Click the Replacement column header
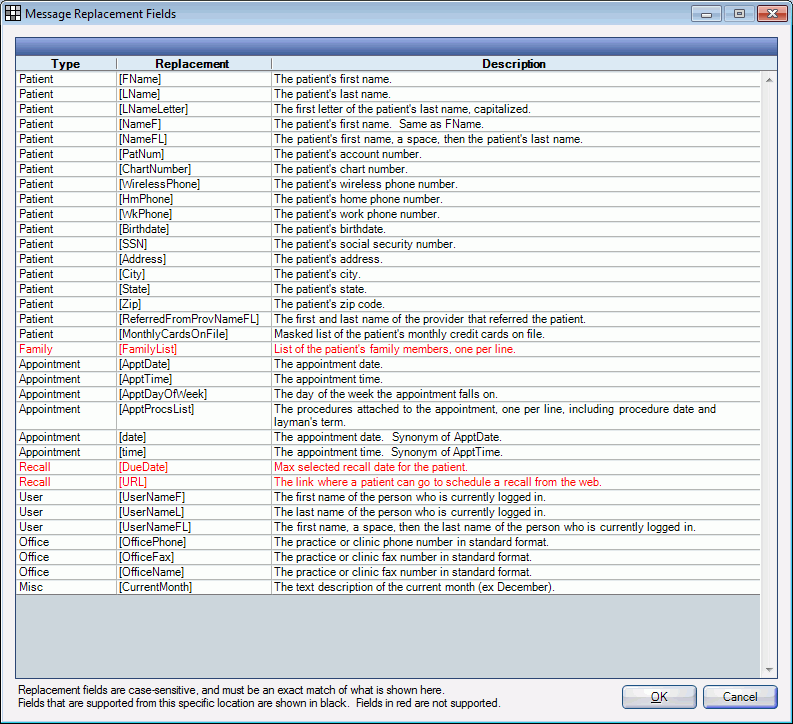Viewport: 793px width, 724px height. (x=192, y=64)
